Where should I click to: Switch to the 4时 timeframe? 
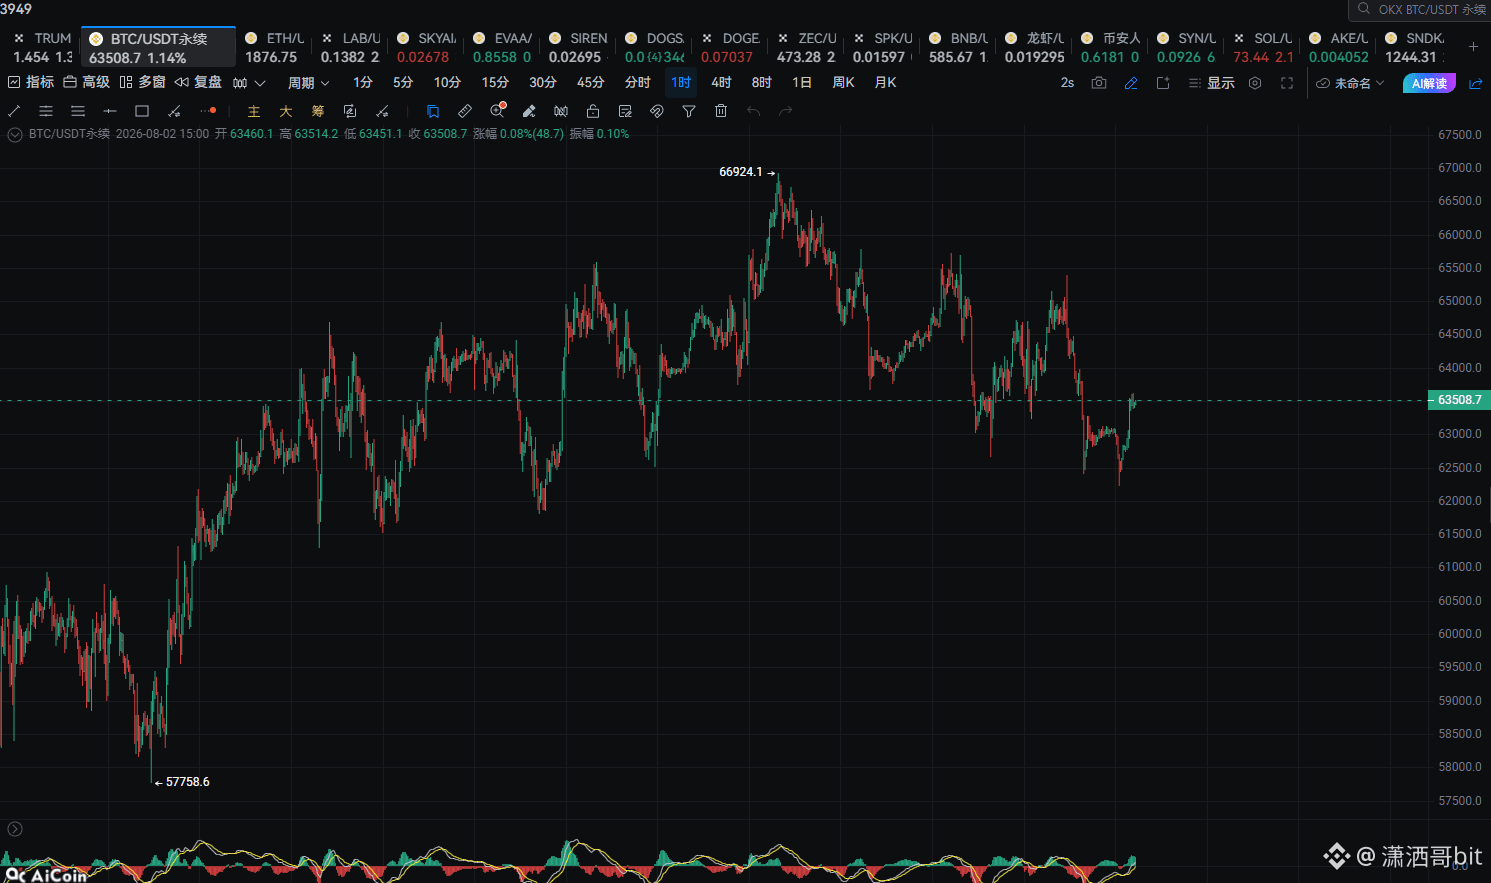(x=721, y=83)
